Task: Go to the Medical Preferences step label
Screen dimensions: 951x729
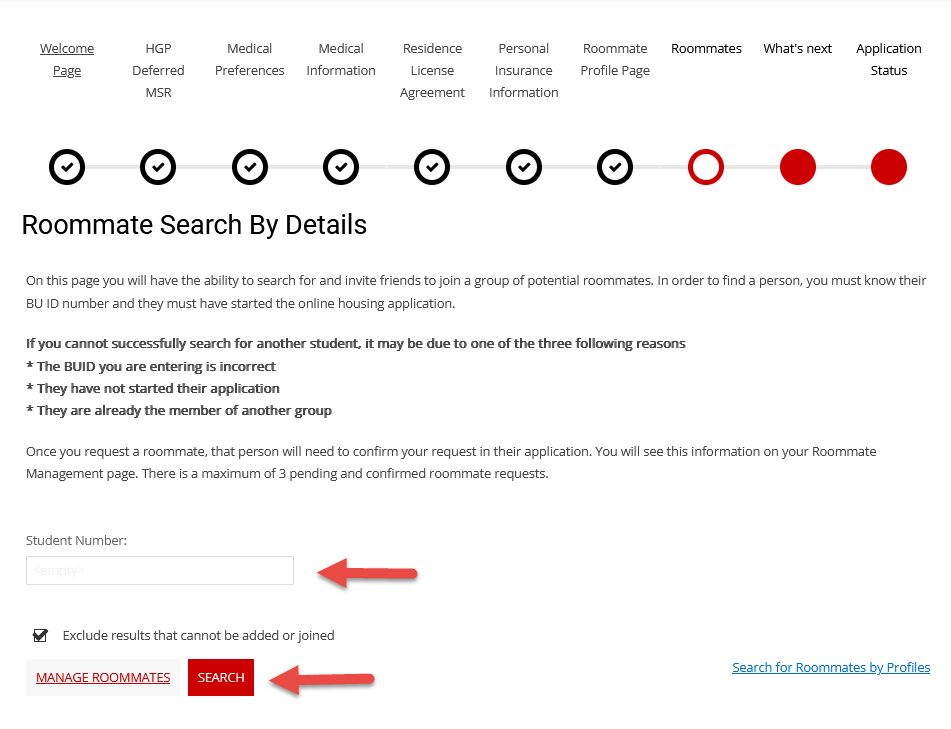Action: pos(250,59)
